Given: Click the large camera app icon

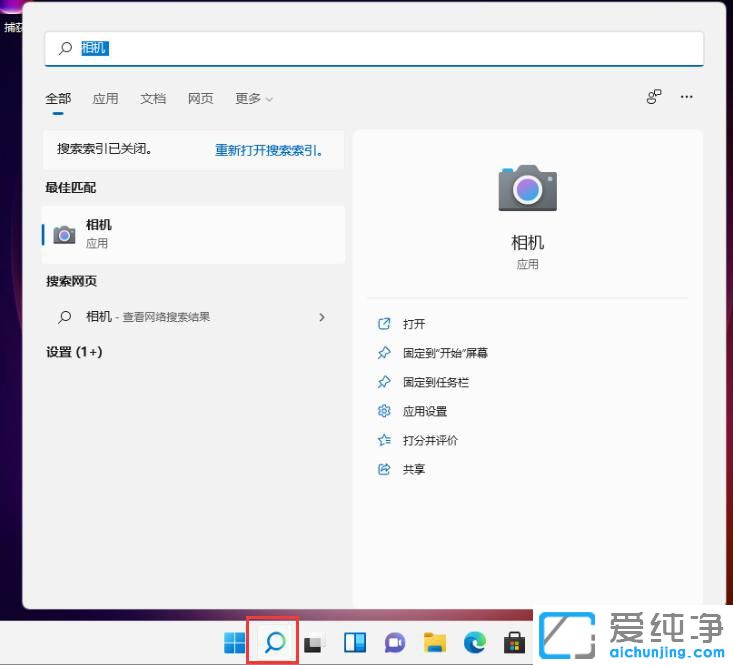Looking at the screenshot, I should pyautogui.click(x=527, y=188).
